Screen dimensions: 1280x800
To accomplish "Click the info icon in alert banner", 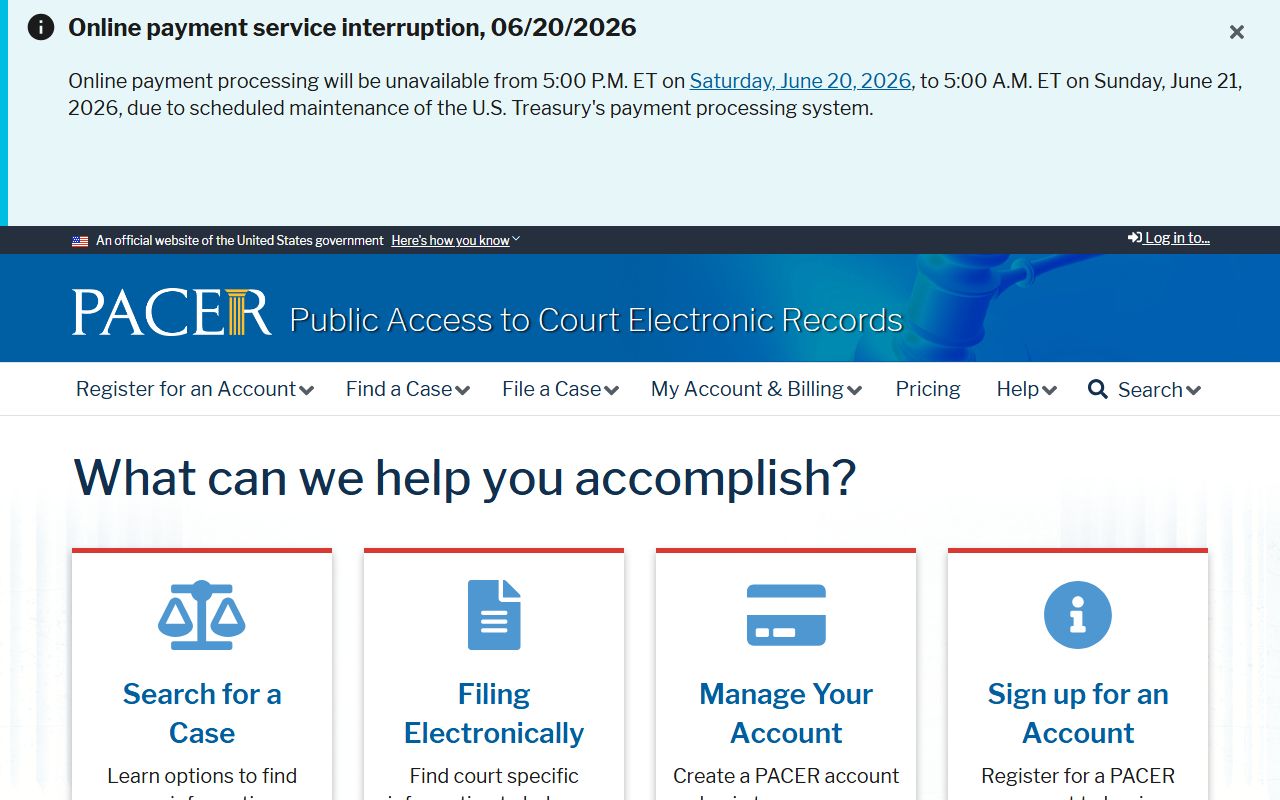I will pos(41,27).
